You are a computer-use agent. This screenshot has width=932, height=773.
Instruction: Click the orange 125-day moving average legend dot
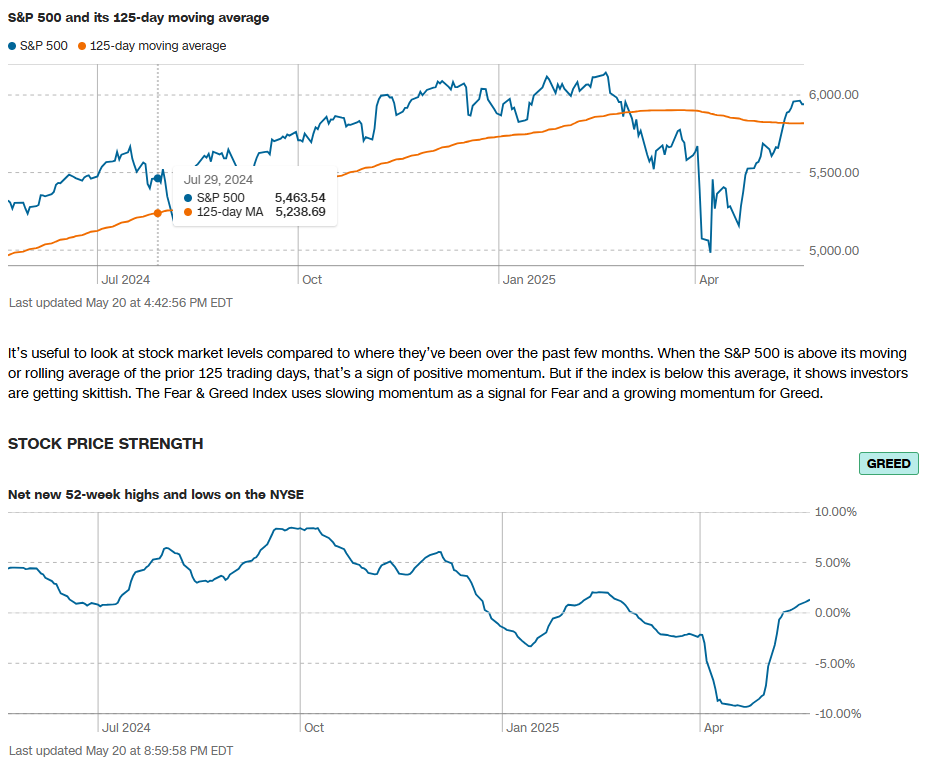coord(82,46)
